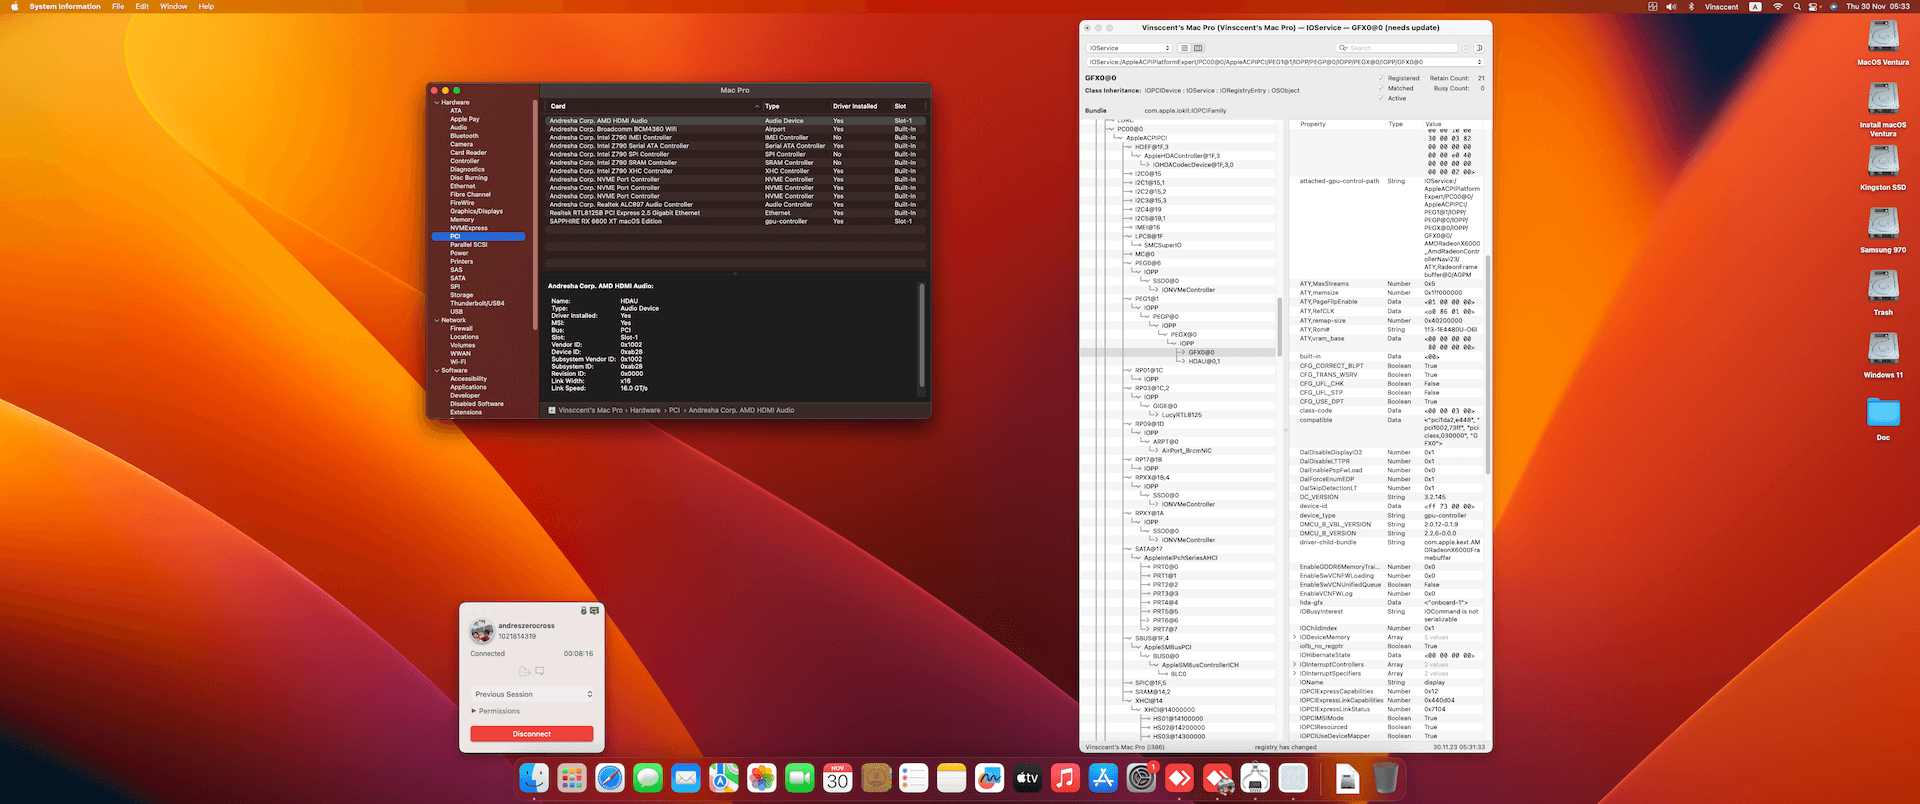Screen dimensions: 1920x804
Task: Open Freeform app in dock
Action: pyautogui.click(x=990, y=778)
